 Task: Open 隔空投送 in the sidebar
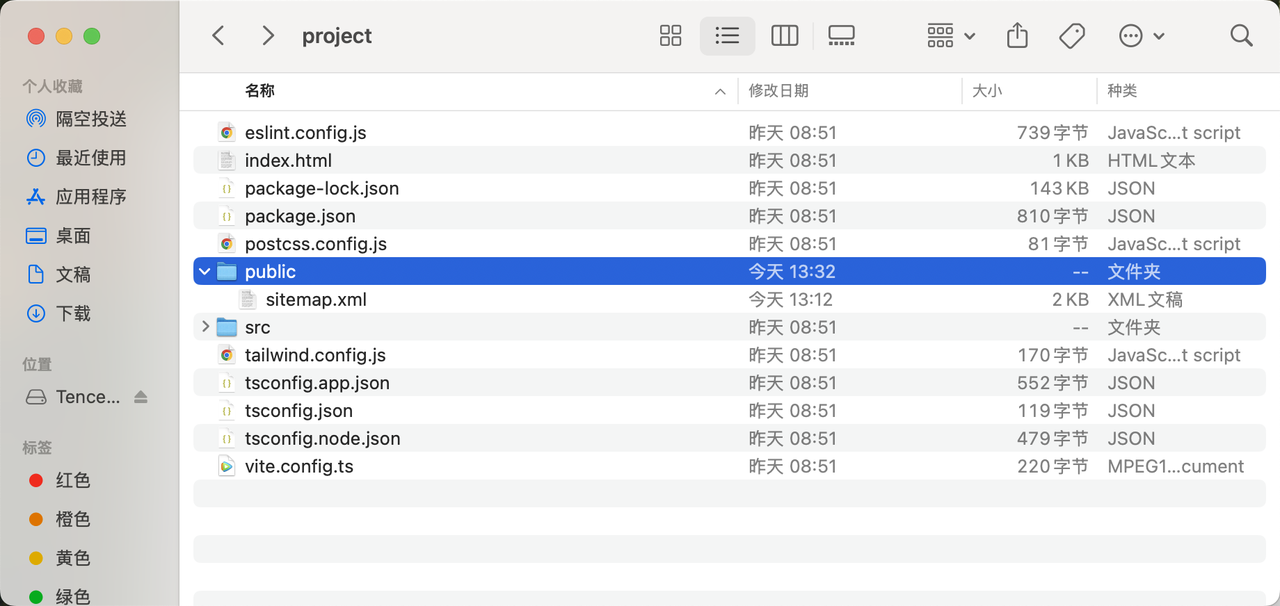90,119
